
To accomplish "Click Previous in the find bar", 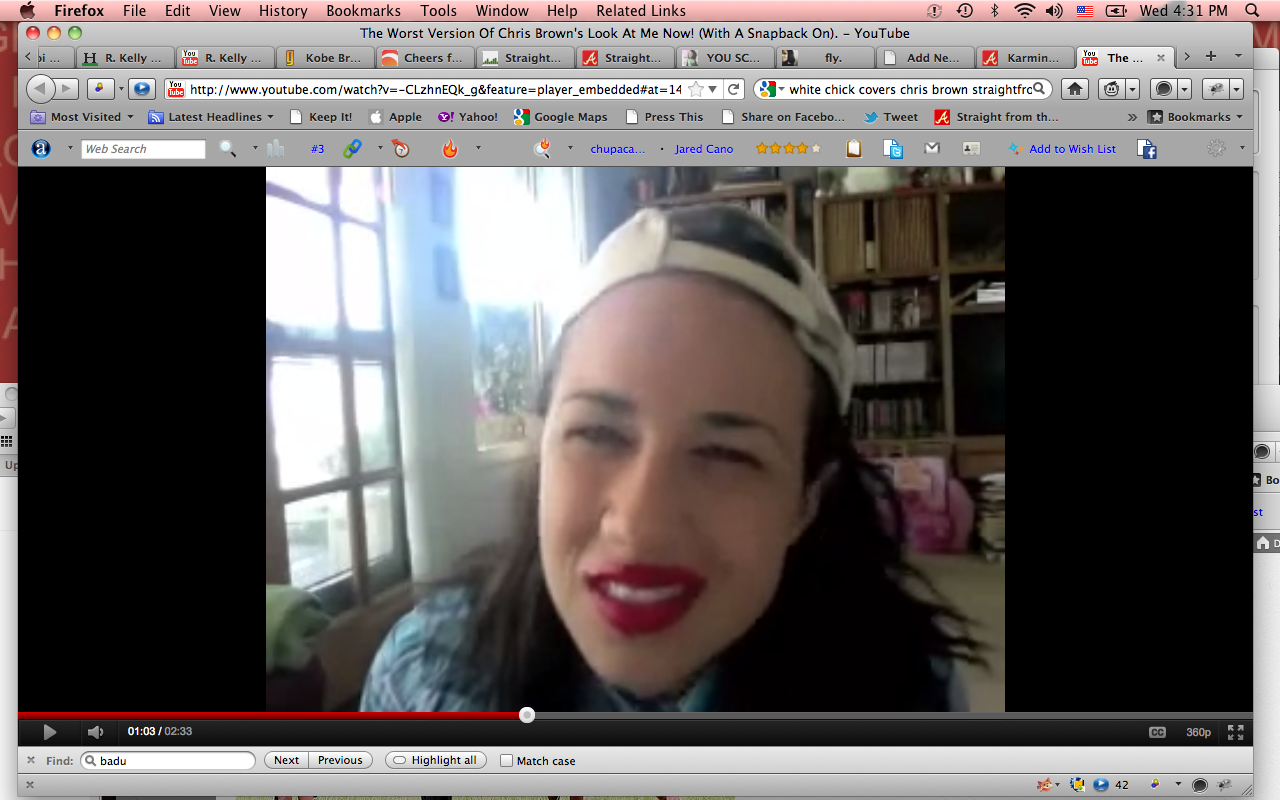I will point(340,760).
